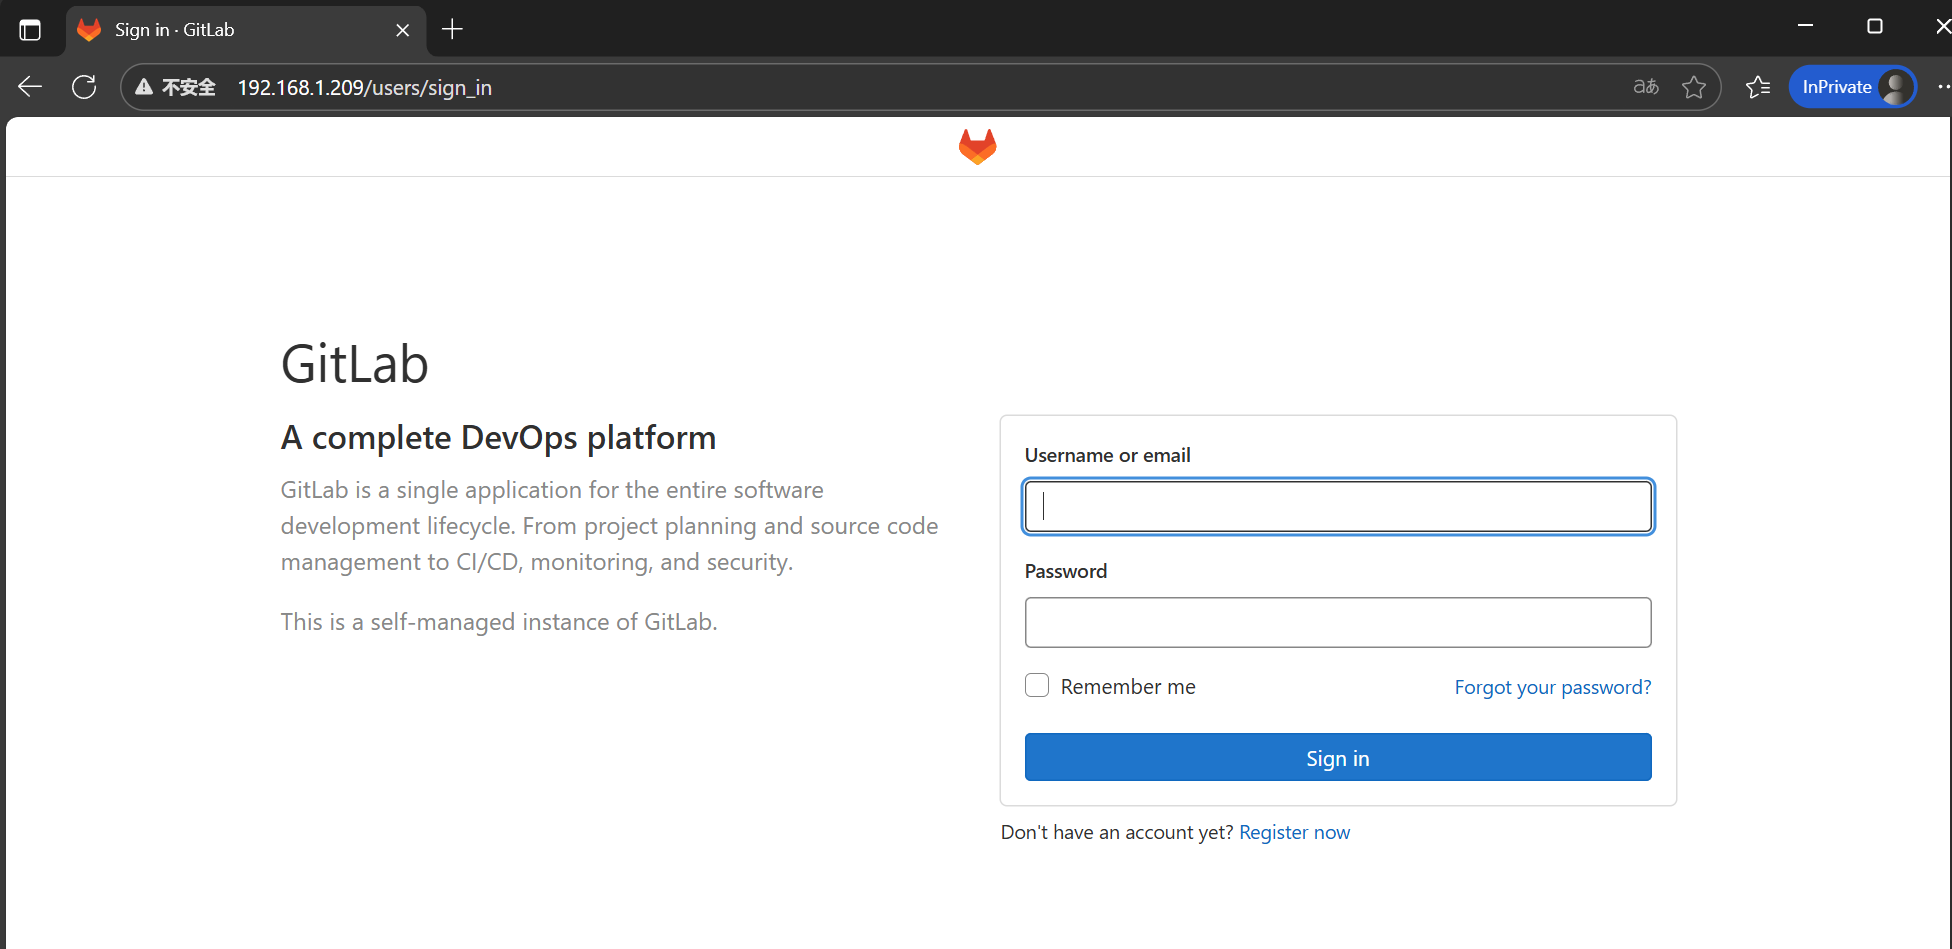This screenshot has width=1952, height=949.
Task: Open the read aloud feature icon
Action: [1645, 87]
